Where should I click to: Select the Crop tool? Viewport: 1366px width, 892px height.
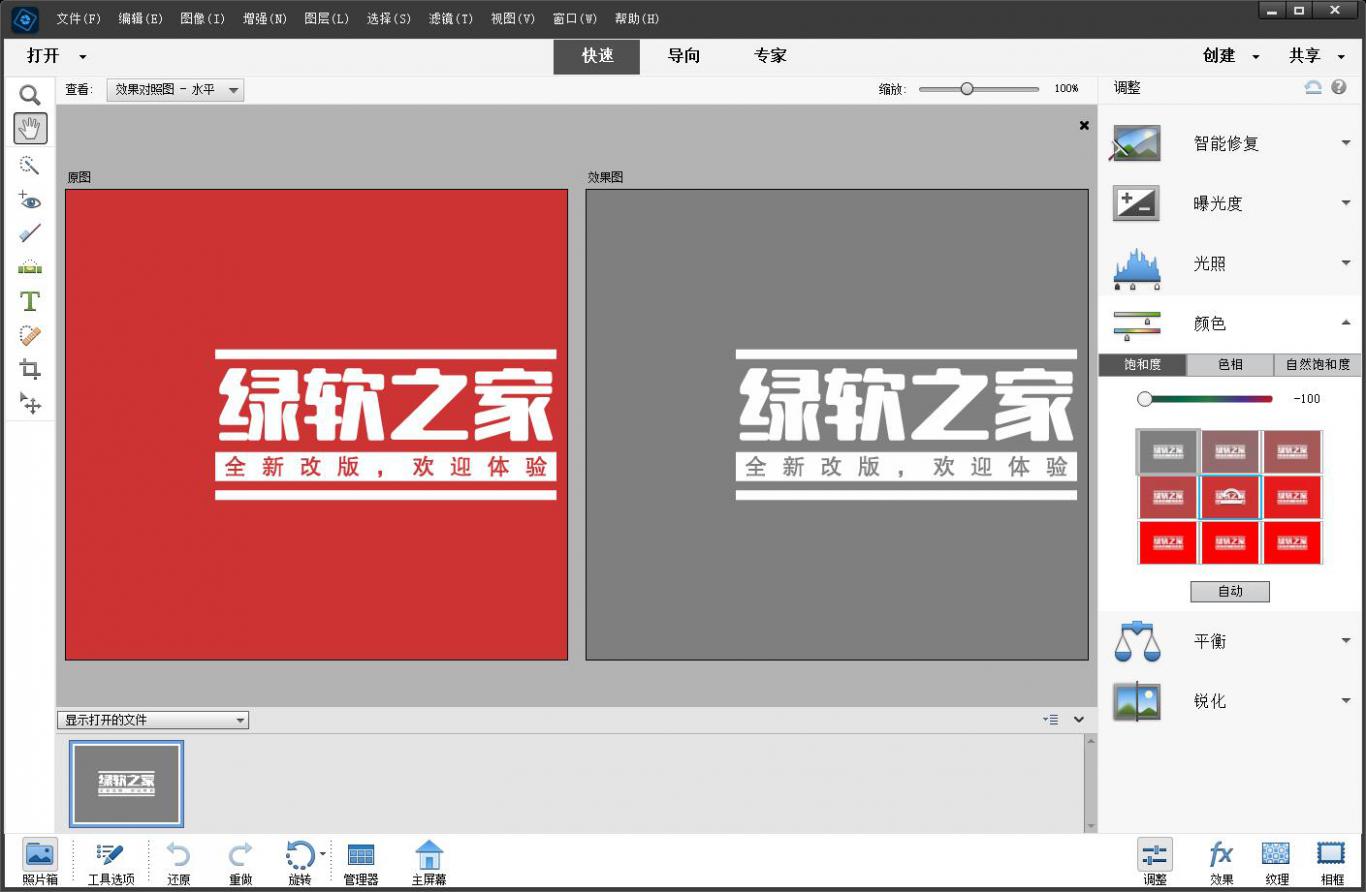pos(30,369)
